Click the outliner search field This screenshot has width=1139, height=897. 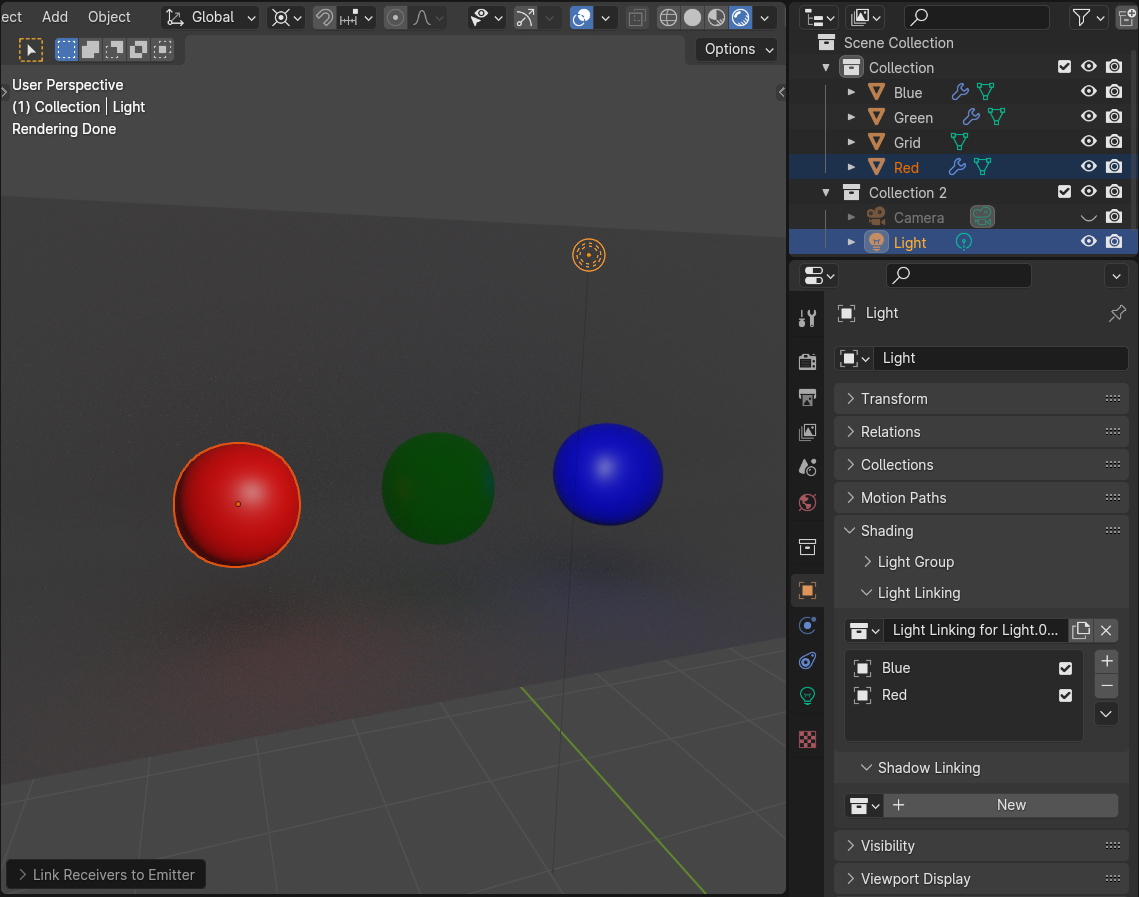pyautogui.click(x=976, y=17)
